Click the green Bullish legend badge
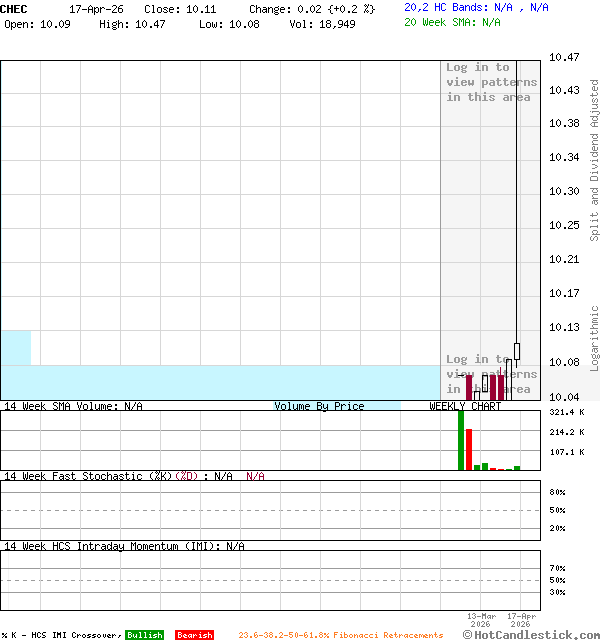The width and height of the screenshot is (600, 640). tap(144, 635)
